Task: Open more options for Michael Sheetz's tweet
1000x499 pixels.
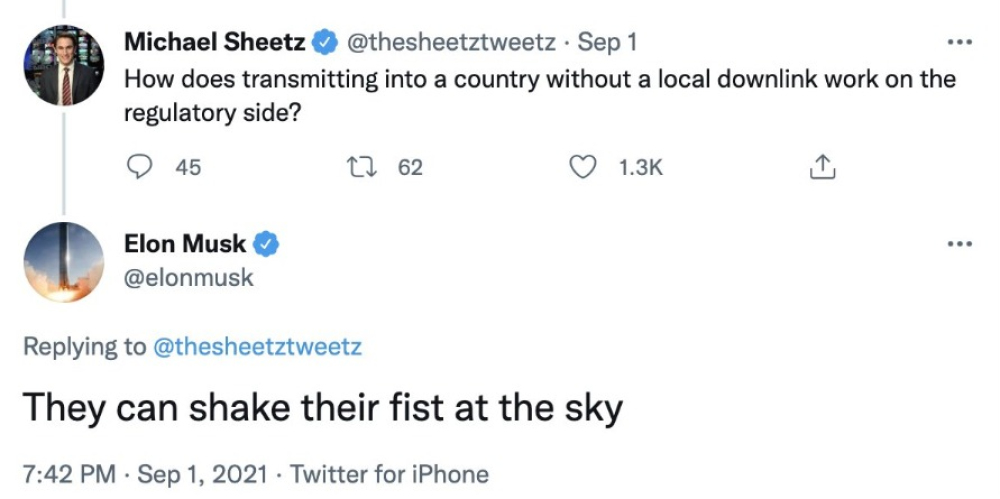Action: pos(960,43)
